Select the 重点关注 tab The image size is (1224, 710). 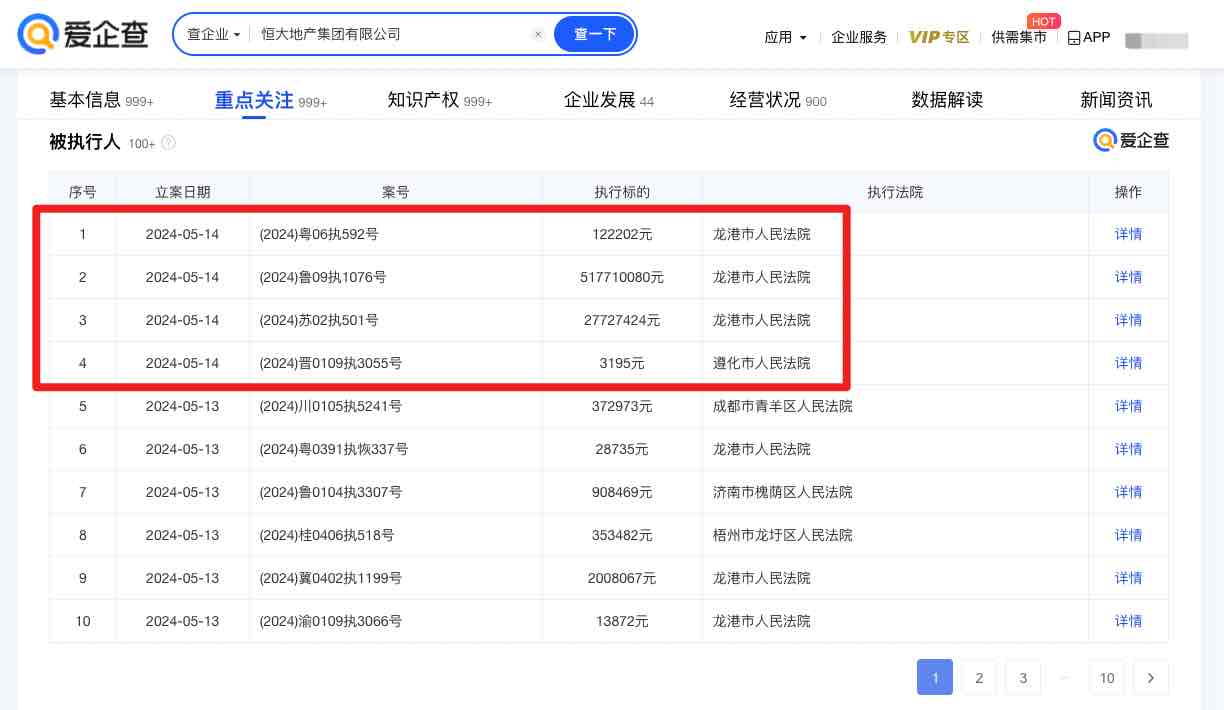coord(270,100)
